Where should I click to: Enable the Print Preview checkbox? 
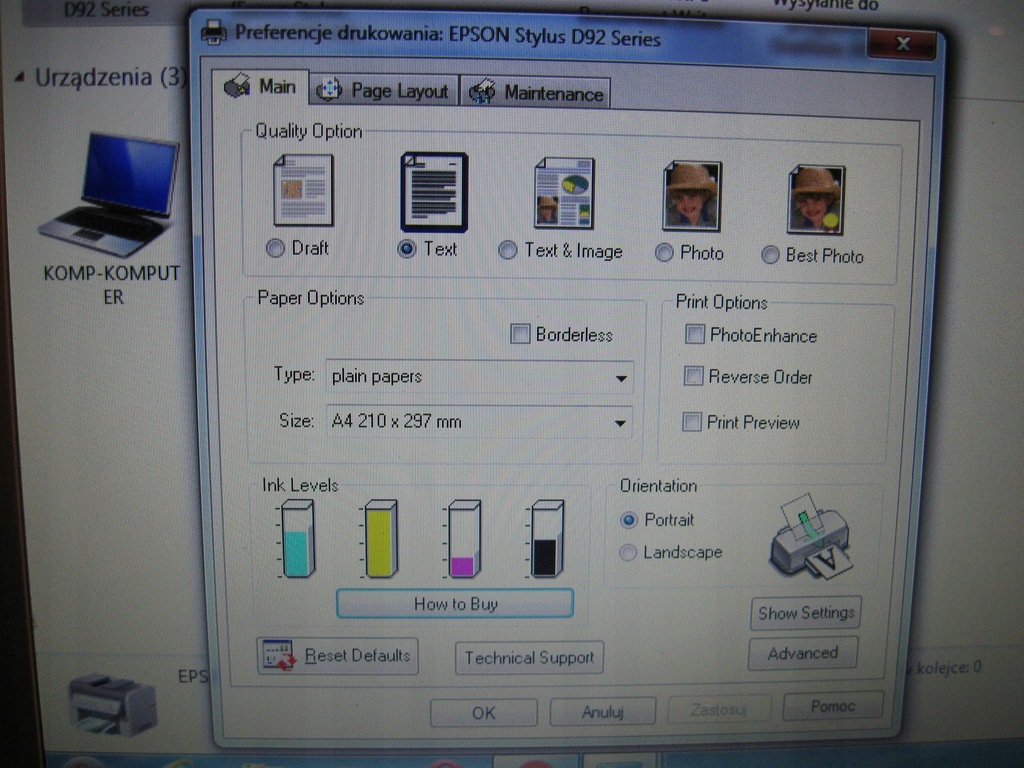click(692, 422)
